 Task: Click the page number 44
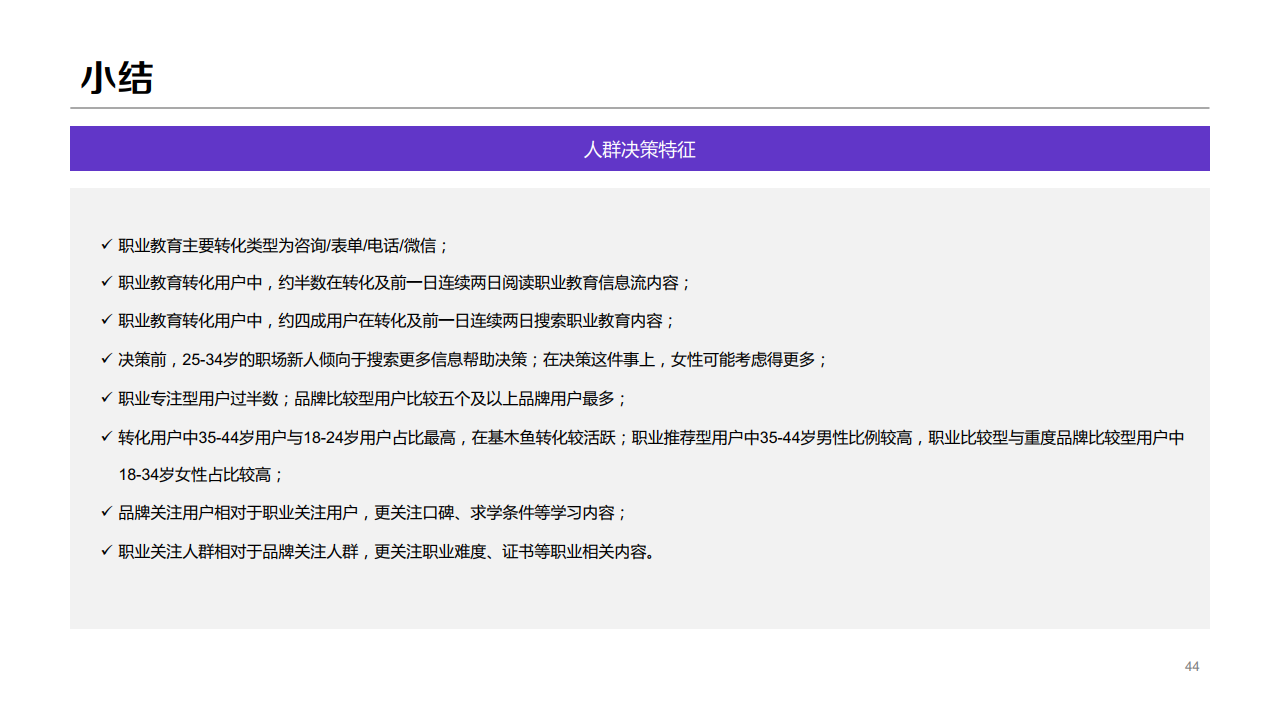[1190, 664]
